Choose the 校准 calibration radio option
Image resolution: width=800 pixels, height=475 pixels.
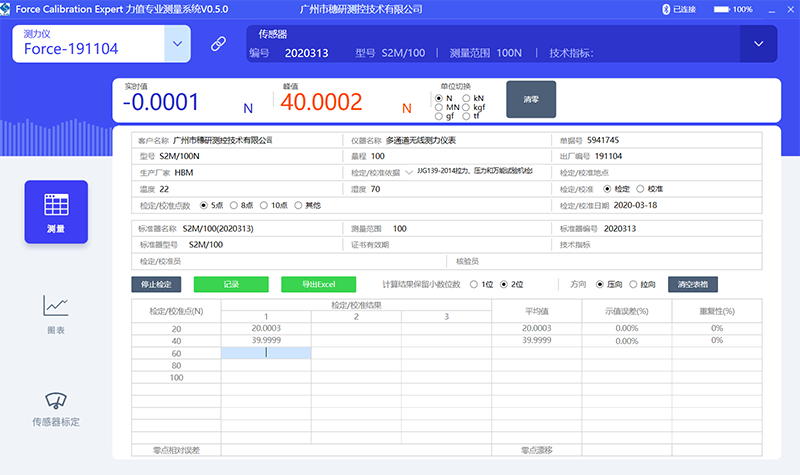click(x=640, y=189)
